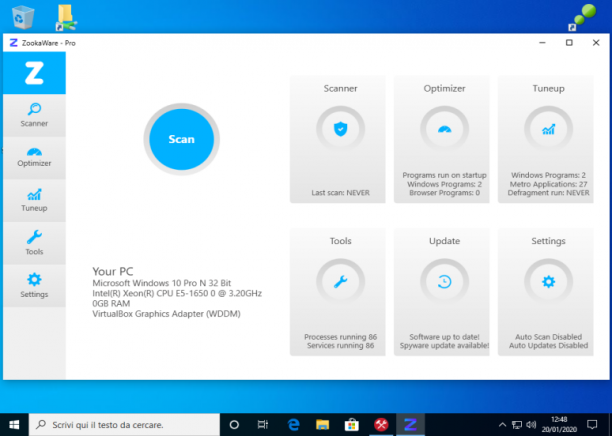Open the notification center icon
The image size is (612, 436).
pos(592,425)
